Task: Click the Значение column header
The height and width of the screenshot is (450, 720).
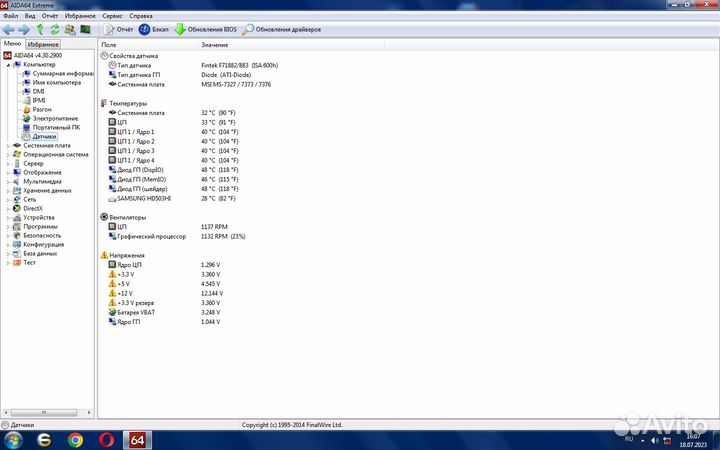Action: [292, 45]
